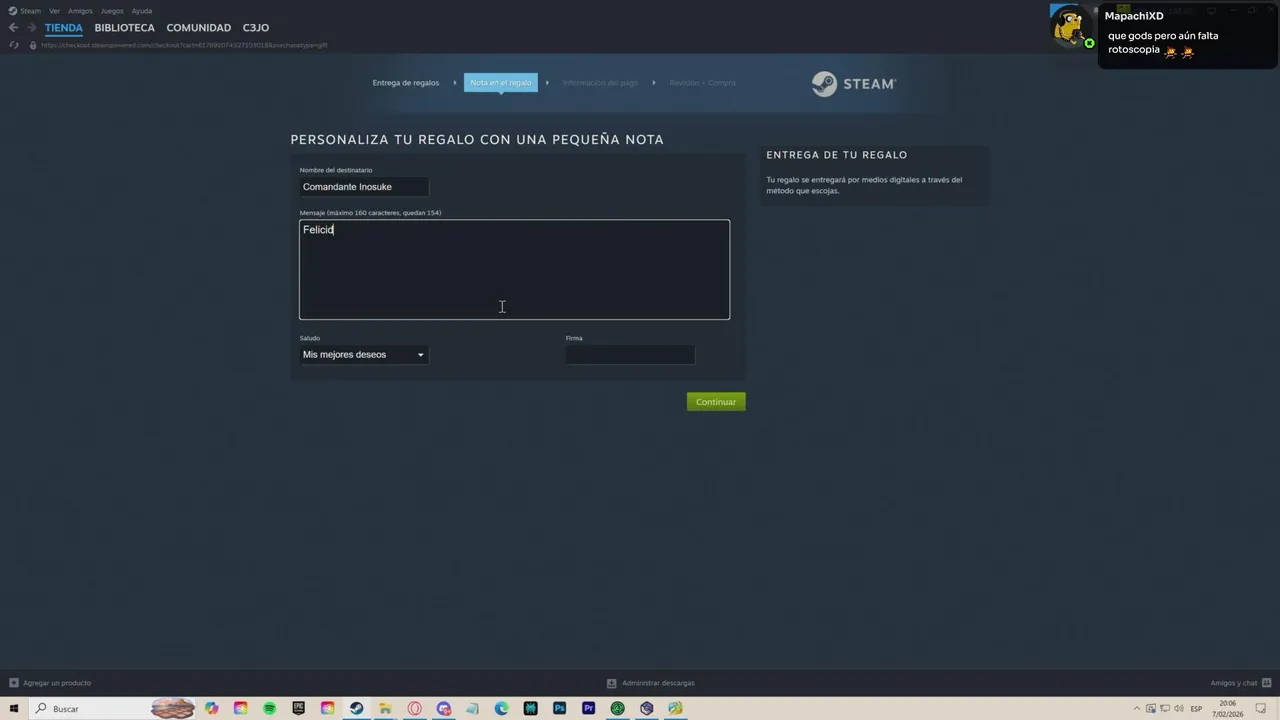Open the Amigos menu
This screenshot has width=1280, height=720.
point(80,11)
